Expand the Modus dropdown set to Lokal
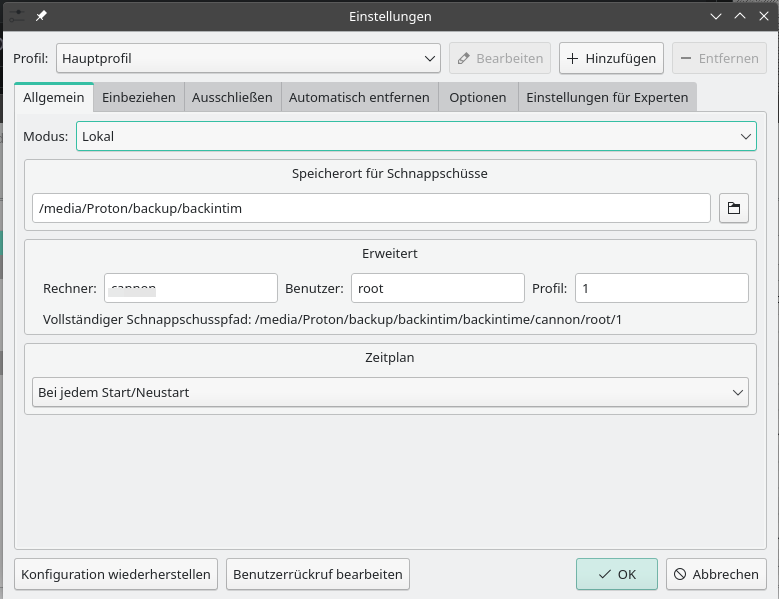This screenshot has width=779, height=599. pos(415,136)
